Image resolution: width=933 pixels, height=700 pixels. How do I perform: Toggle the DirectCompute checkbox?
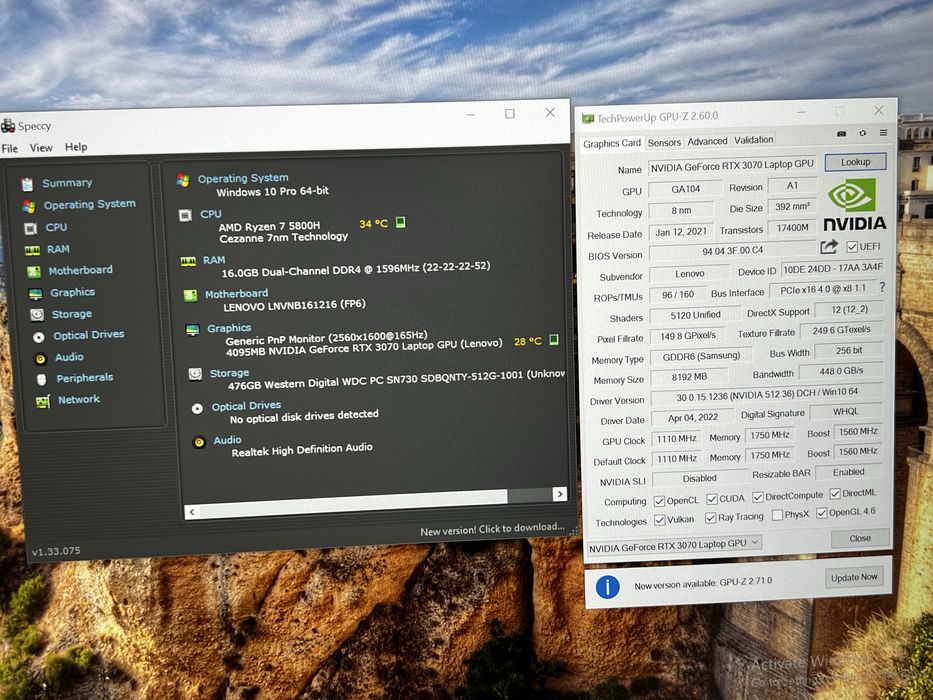tap(757, 497)
